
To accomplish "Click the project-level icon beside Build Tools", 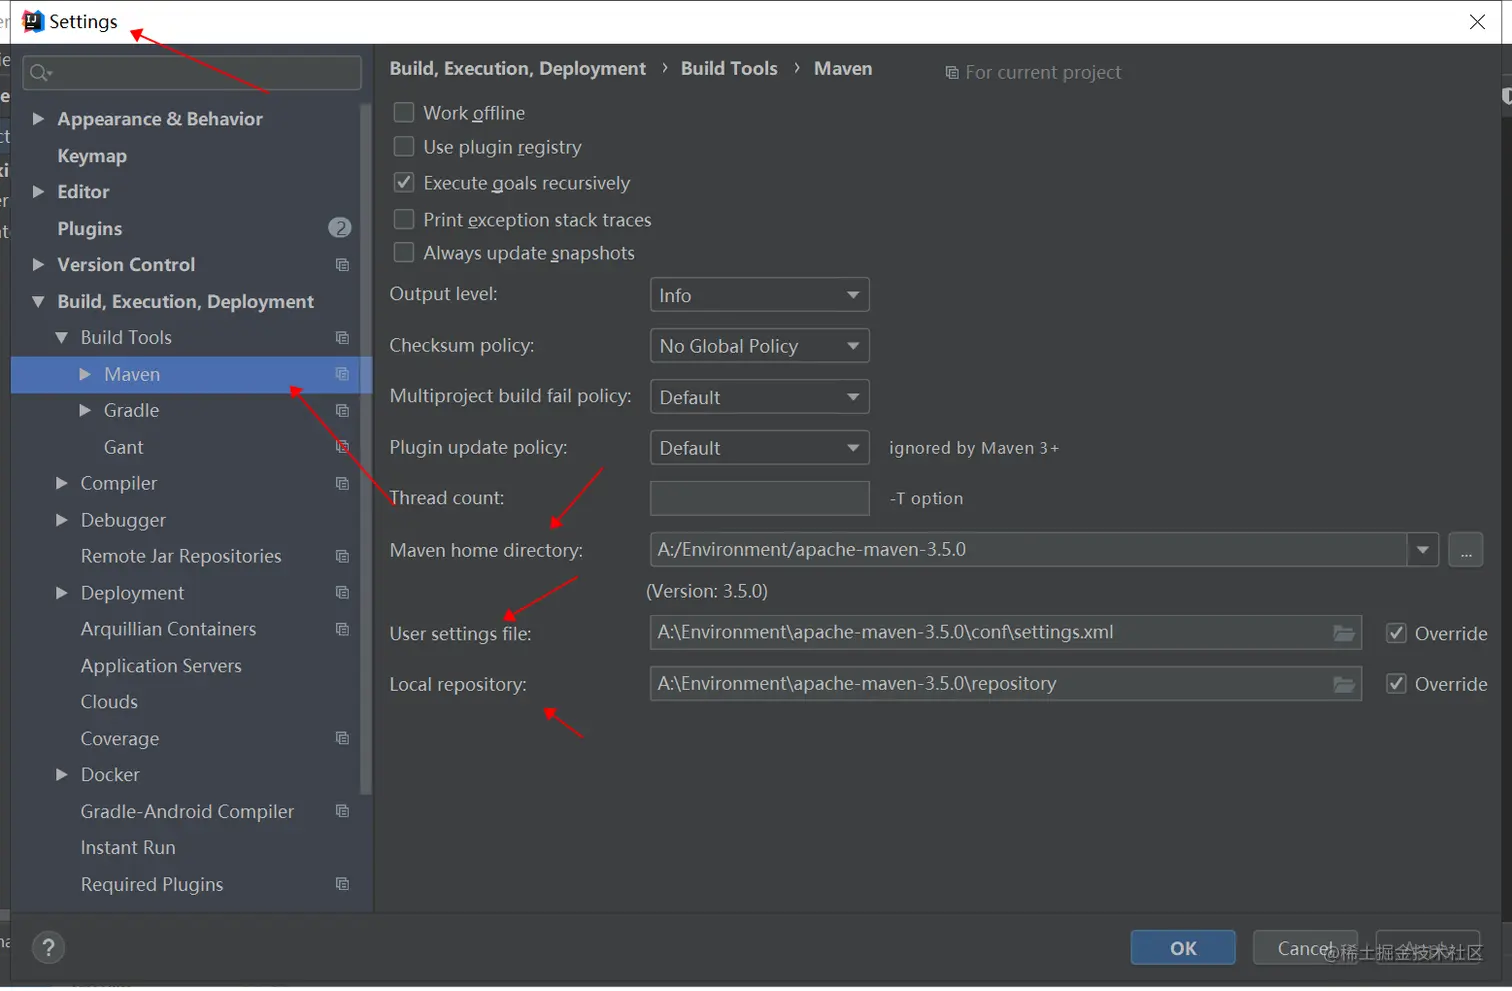I will (x=342, y=338).
